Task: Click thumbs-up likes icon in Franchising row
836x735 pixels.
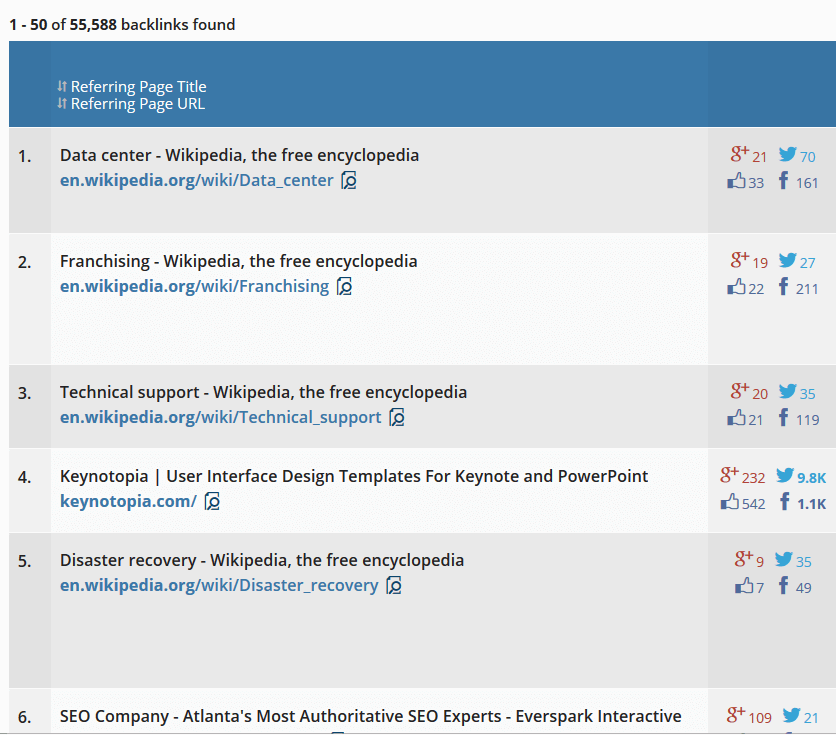Action: (x=736, y=287)
